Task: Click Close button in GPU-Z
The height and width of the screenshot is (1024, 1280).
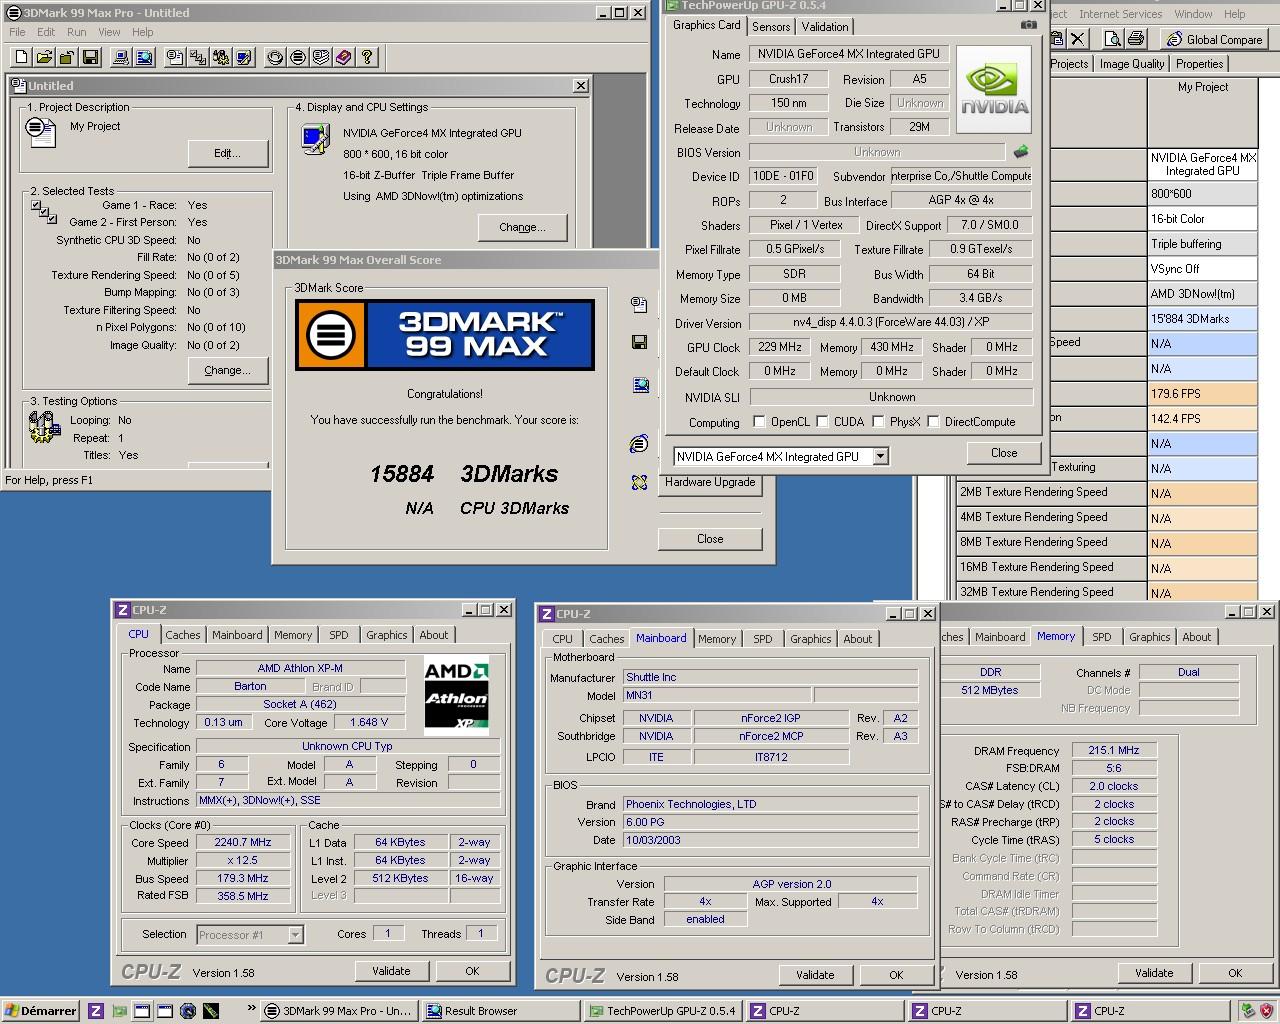Action: [1004, 453]
